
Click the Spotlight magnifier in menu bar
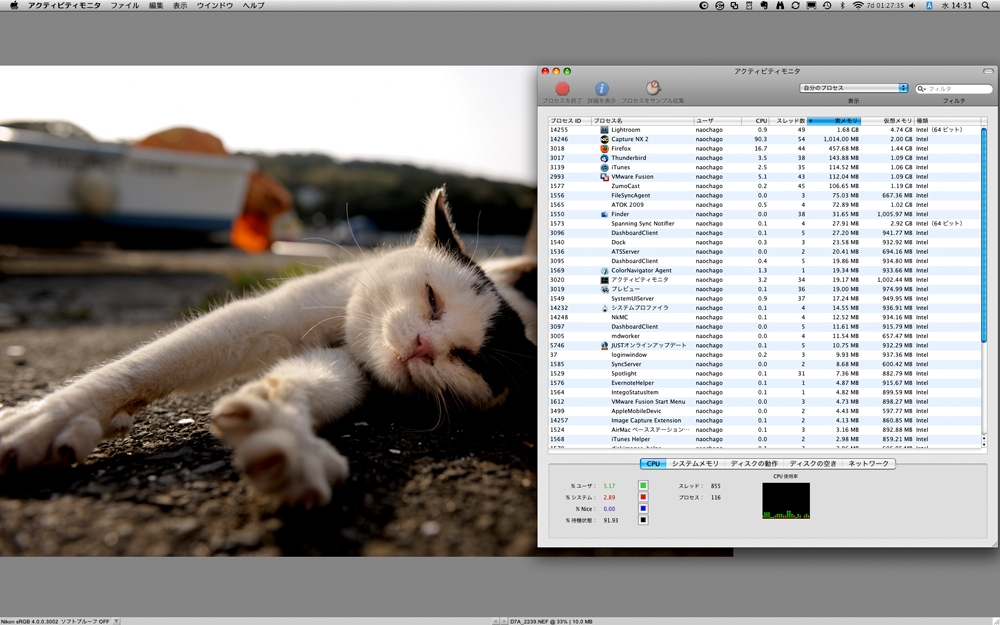point(986,6)
